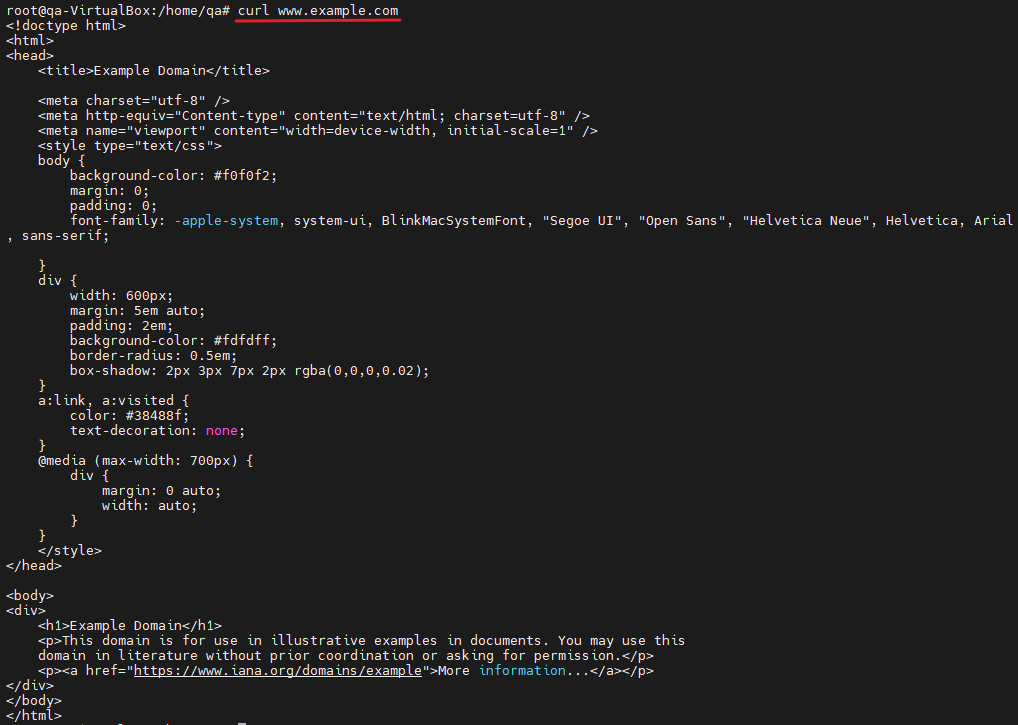1018x725 pixels.
Task: Click the blue '-apple-system' text
Action: pyautogui.click(x=227, y=221)
